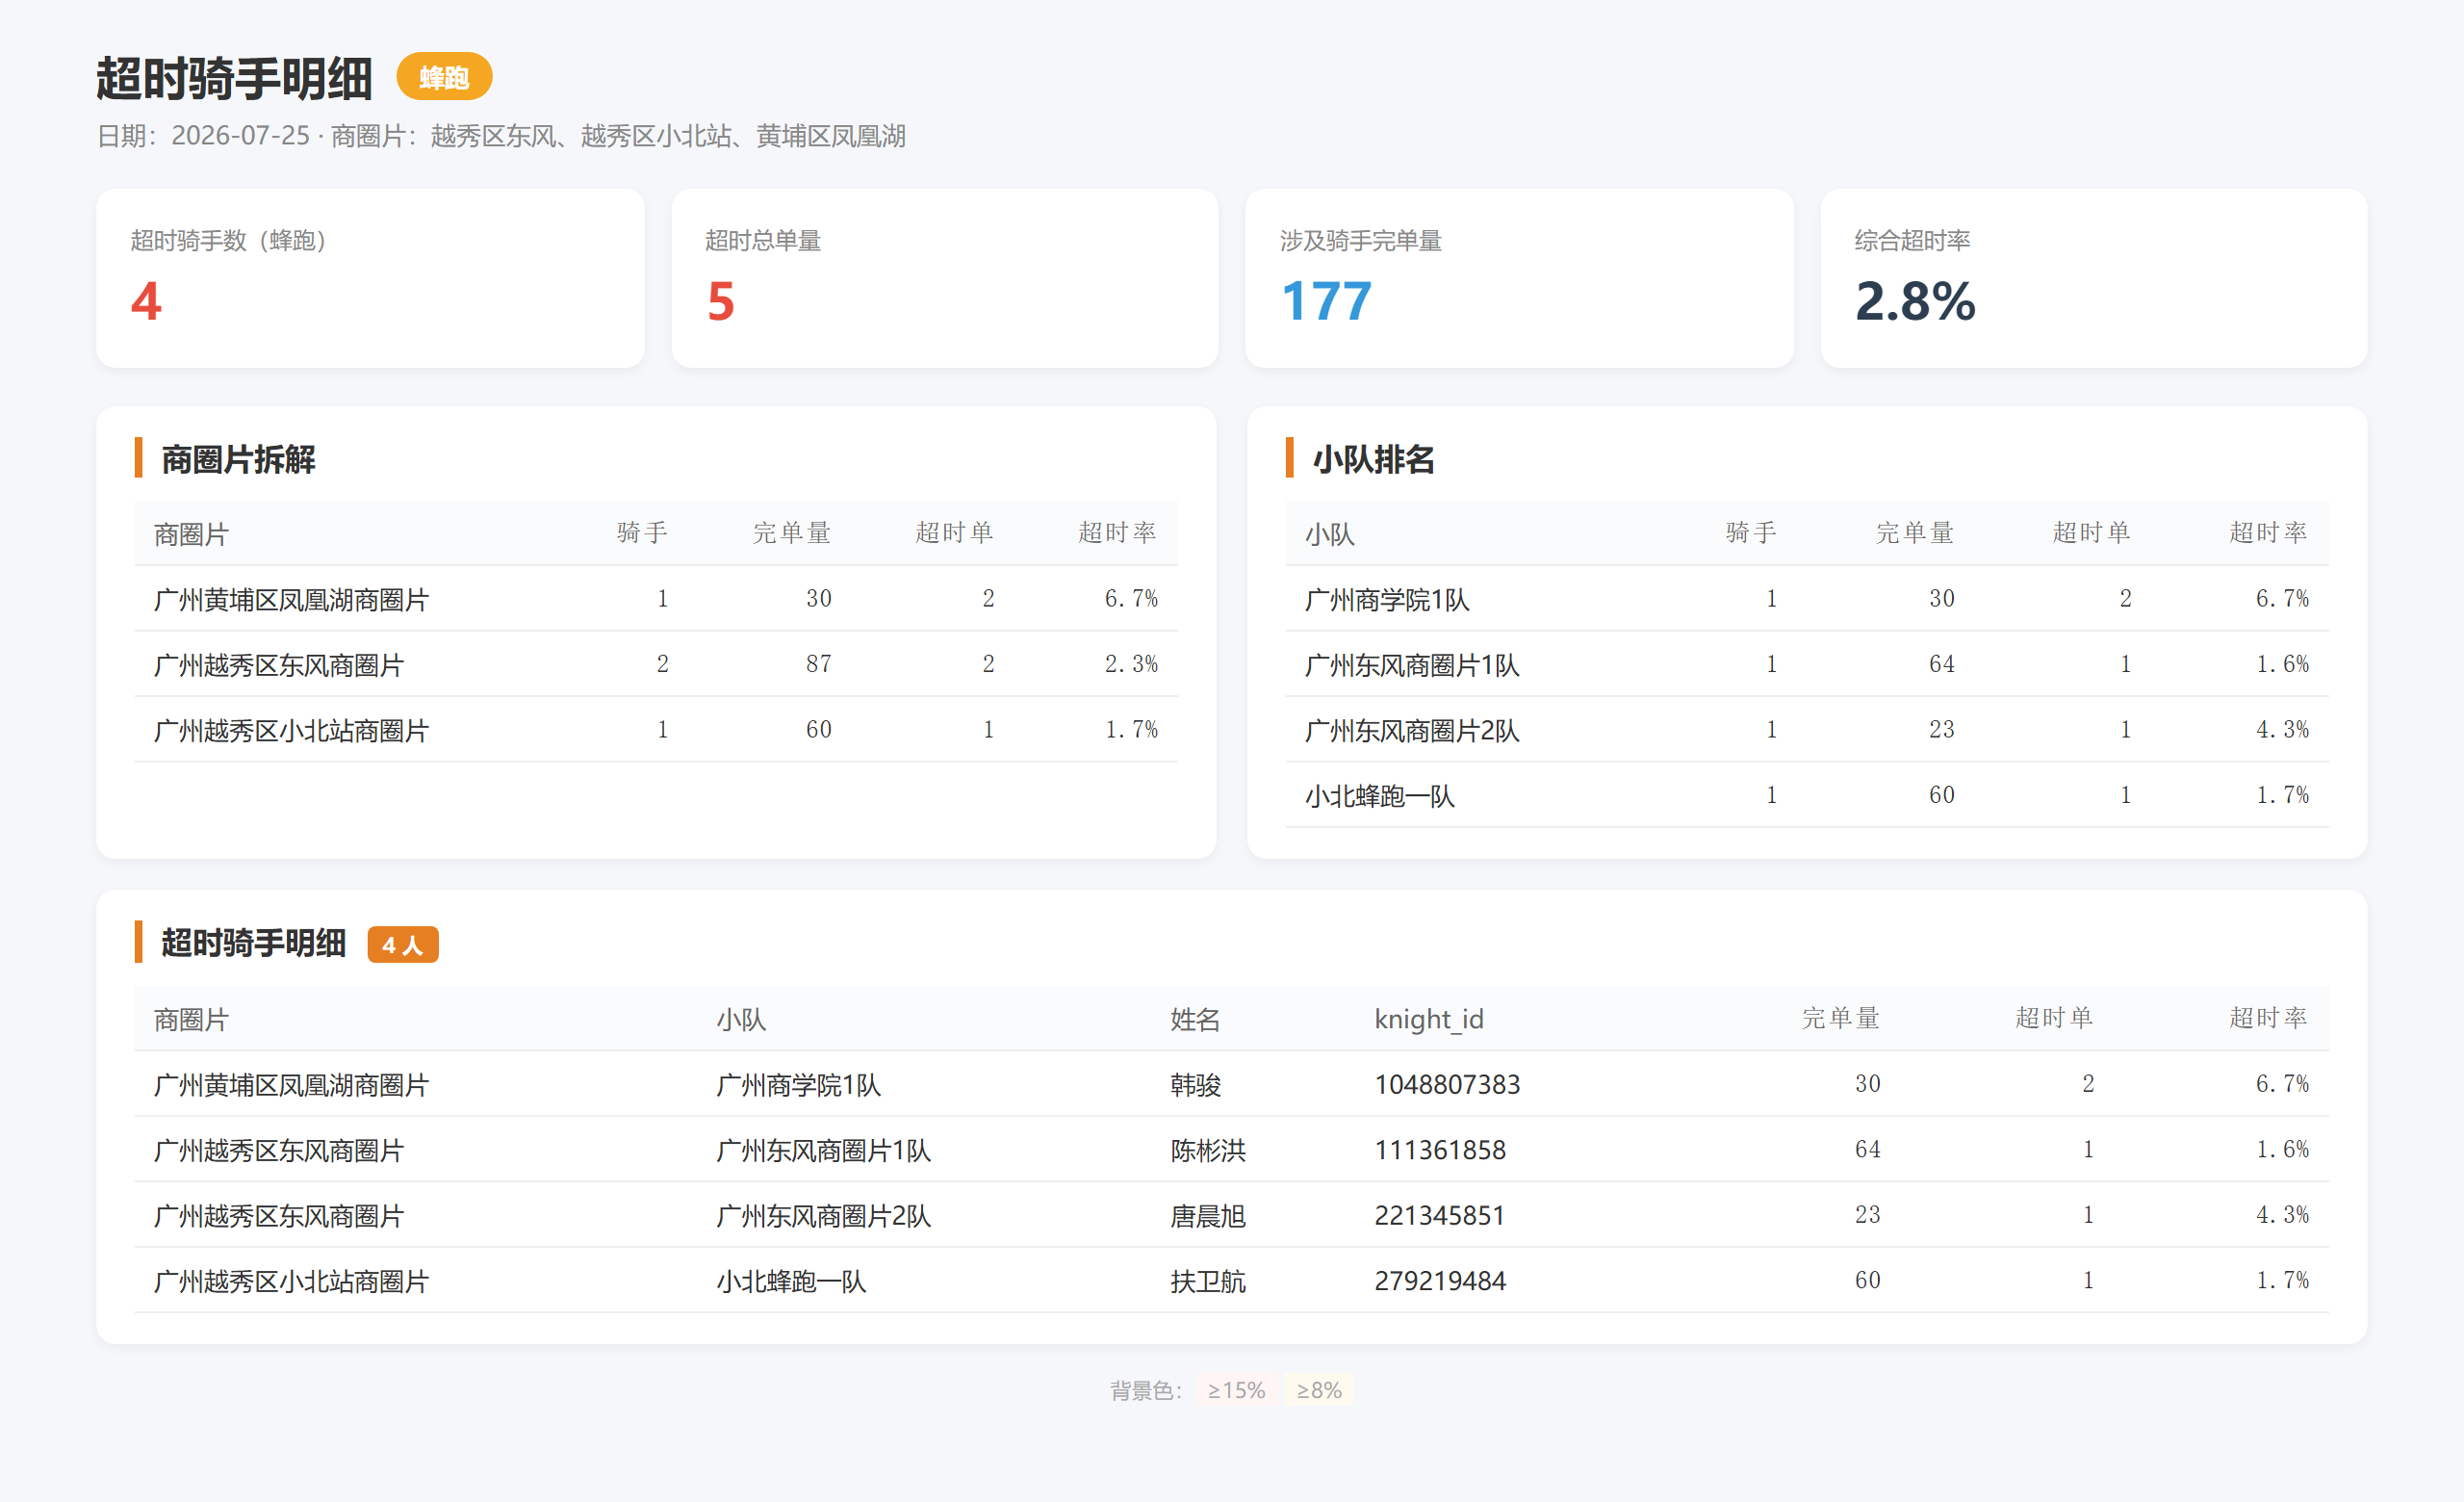Click 完单量 23 in 唐晨旭's row
The image size is (2464, 1502).
coord(1867,1215)
